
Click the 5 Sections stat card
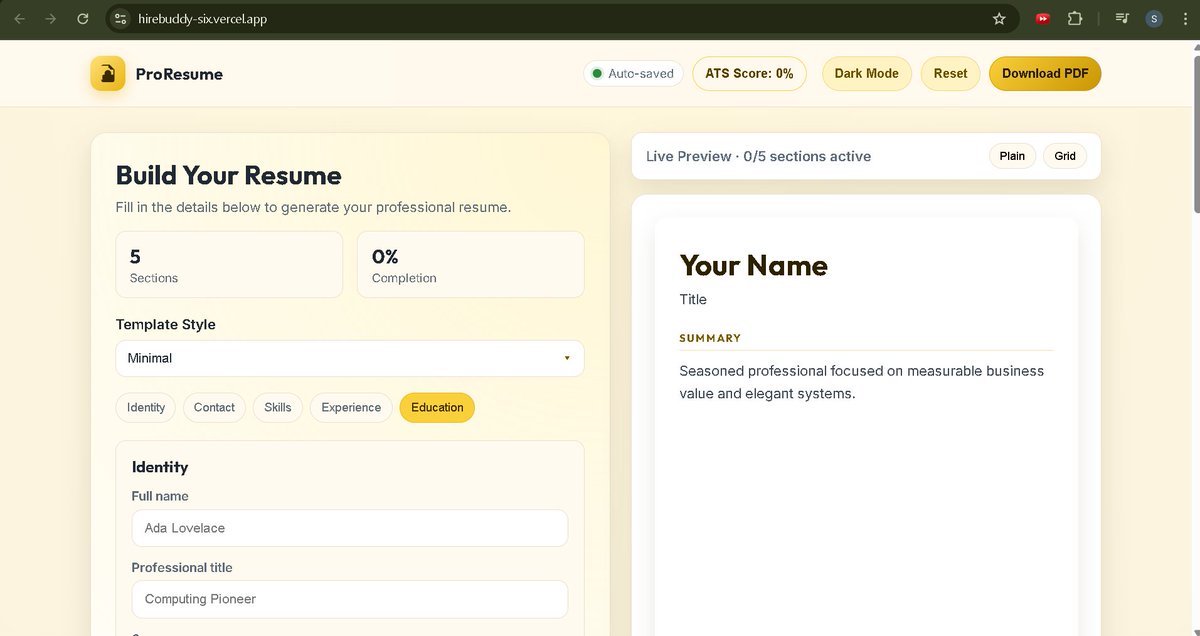(x=229, y=264)
